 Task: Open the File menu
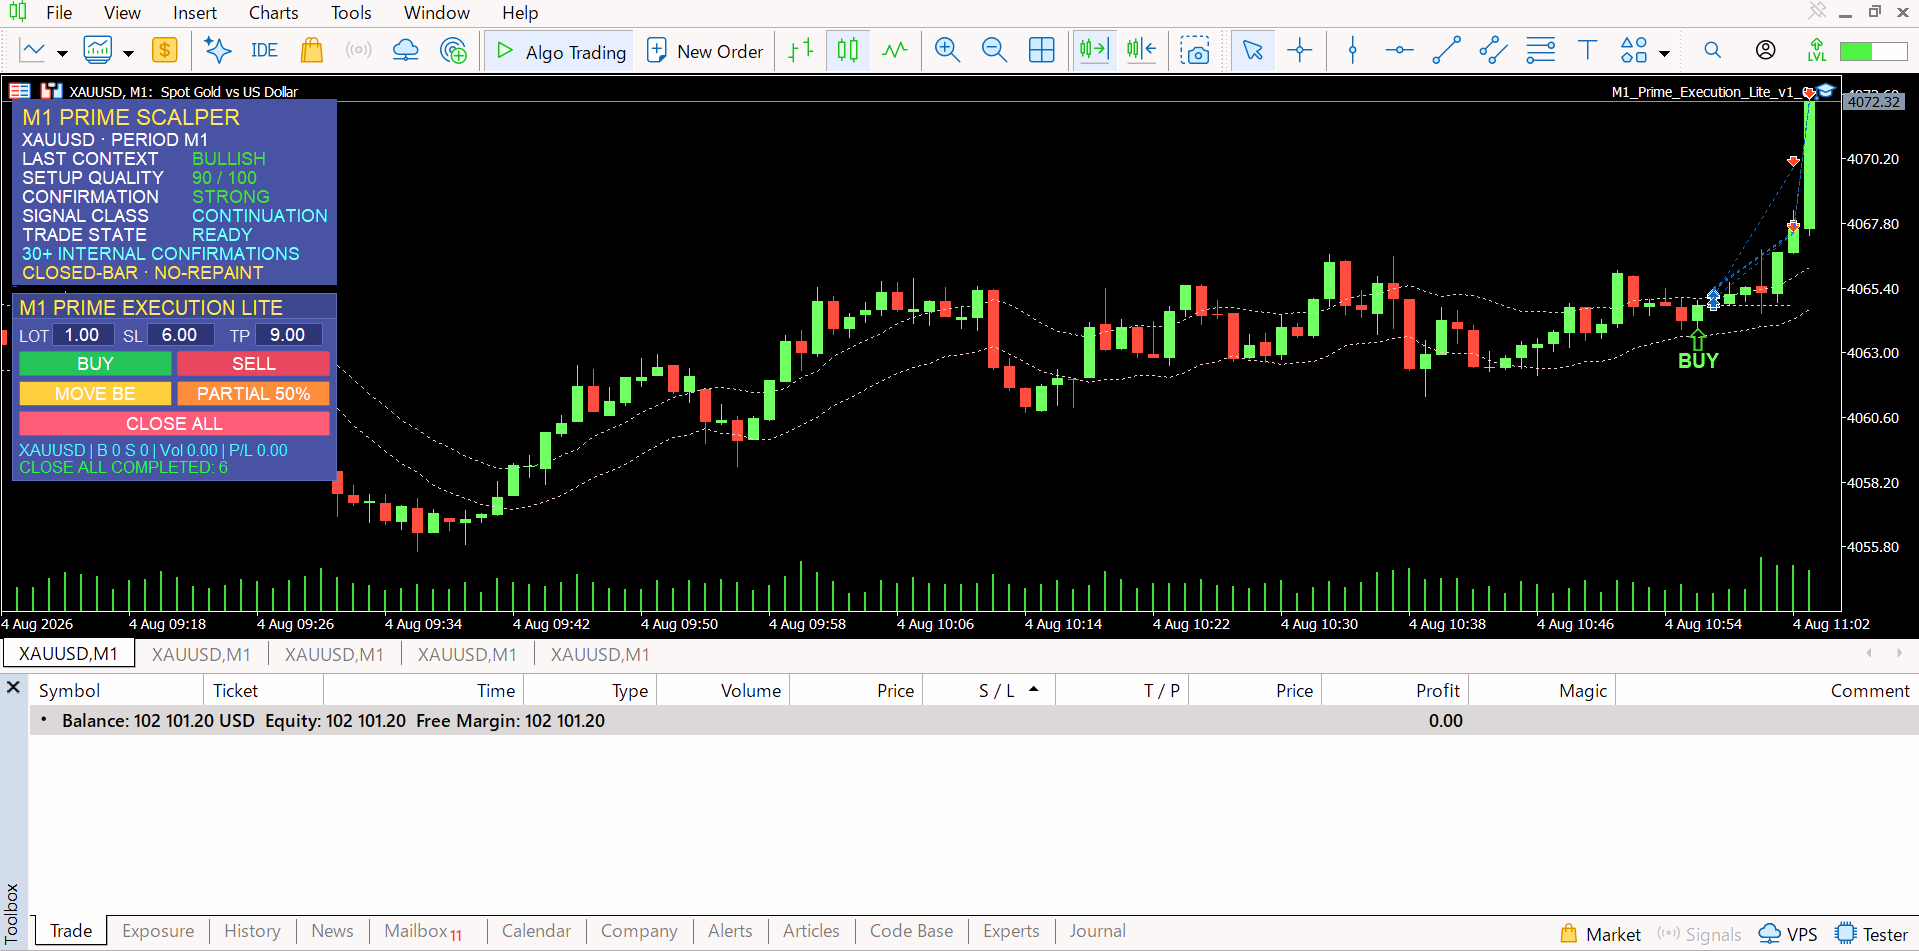coord(59,13)
